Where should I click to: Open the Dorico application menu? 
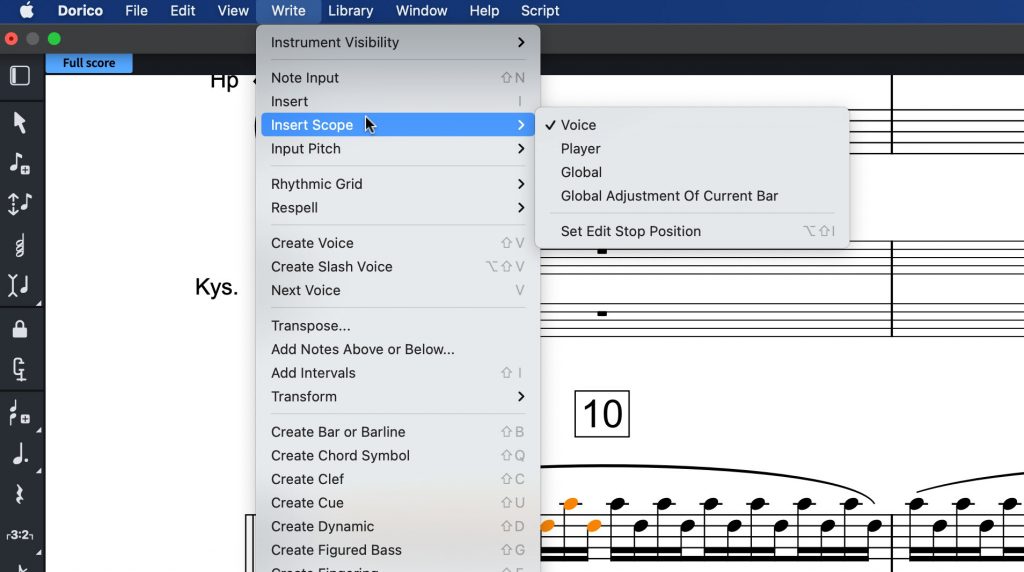click(80, 10)
